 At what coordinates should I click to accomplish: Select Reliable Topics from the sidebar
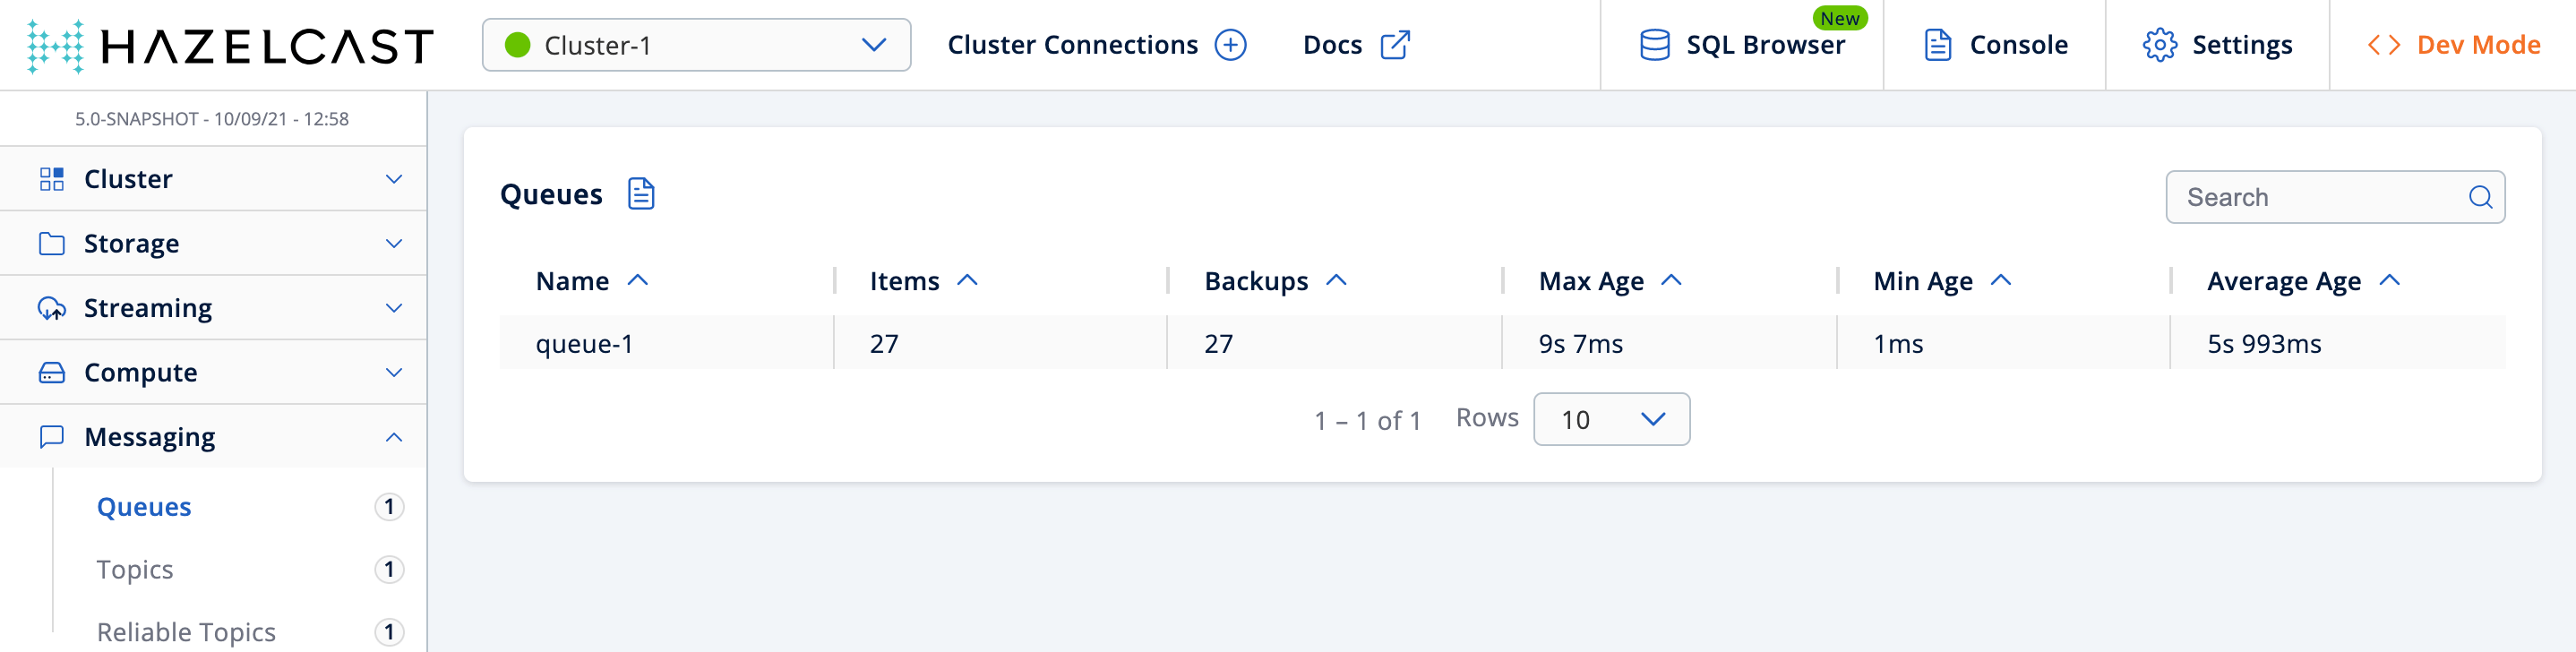point(186,631)
